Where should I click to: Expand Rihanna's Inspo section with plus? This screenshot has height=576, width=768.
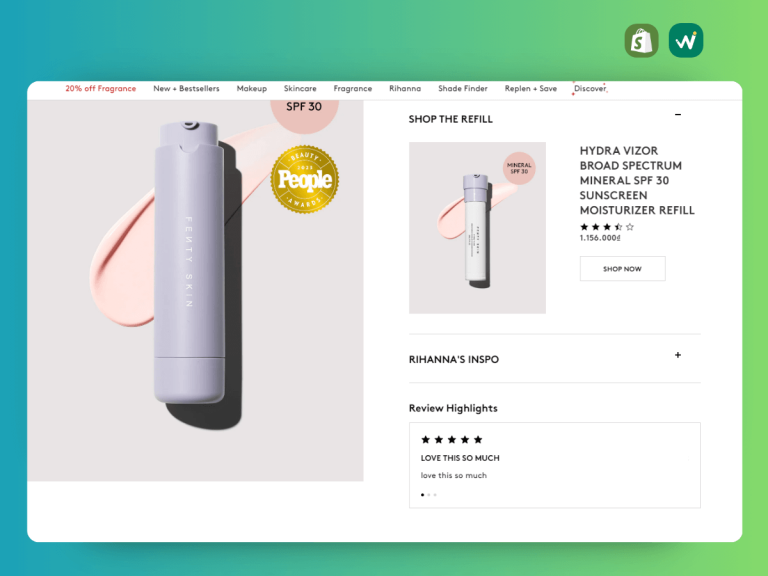678,355
